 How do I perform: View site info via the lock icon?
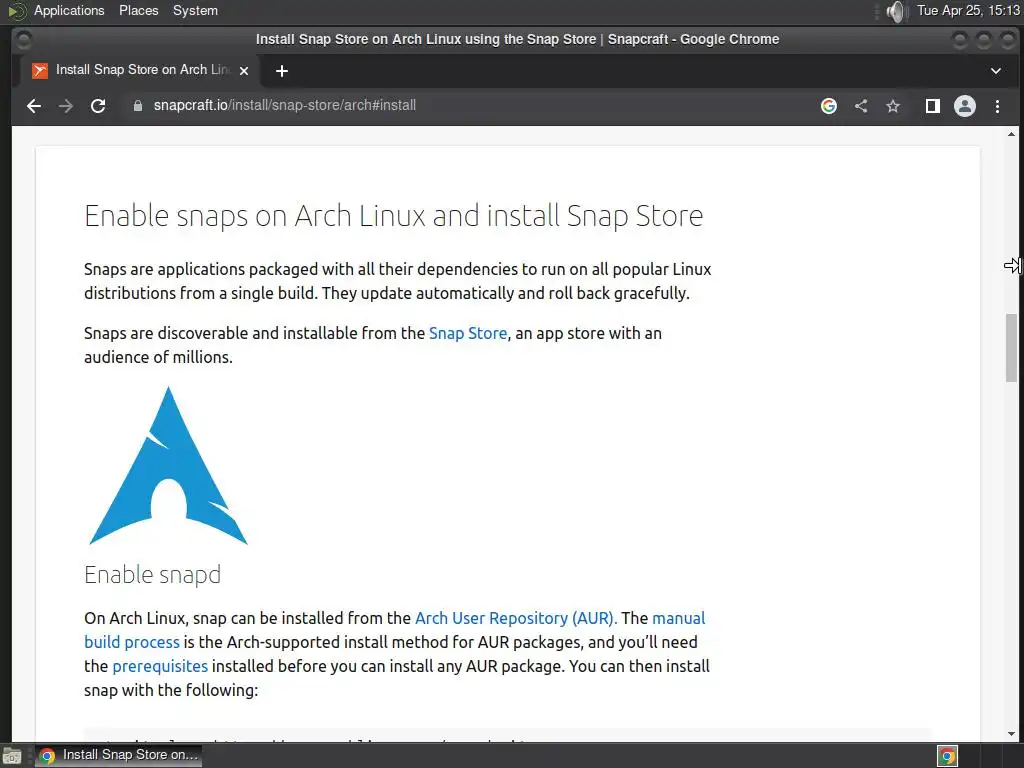pyautogui.click(x=137, y=106)
